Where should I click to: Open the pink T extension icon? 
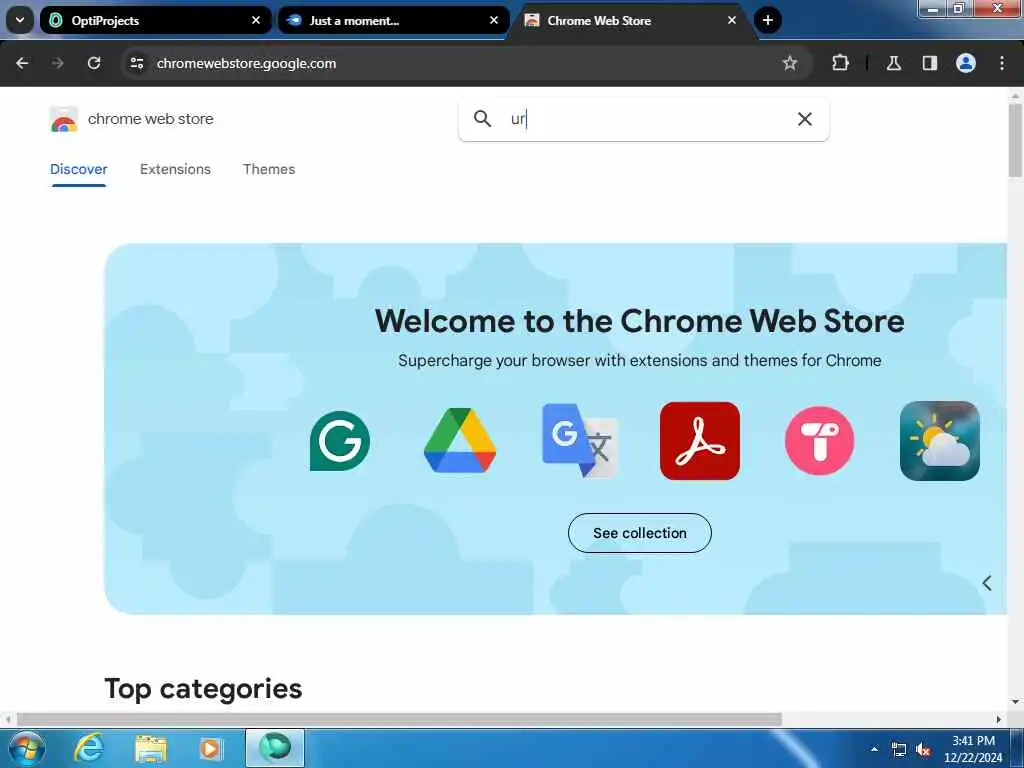[820, 441]
